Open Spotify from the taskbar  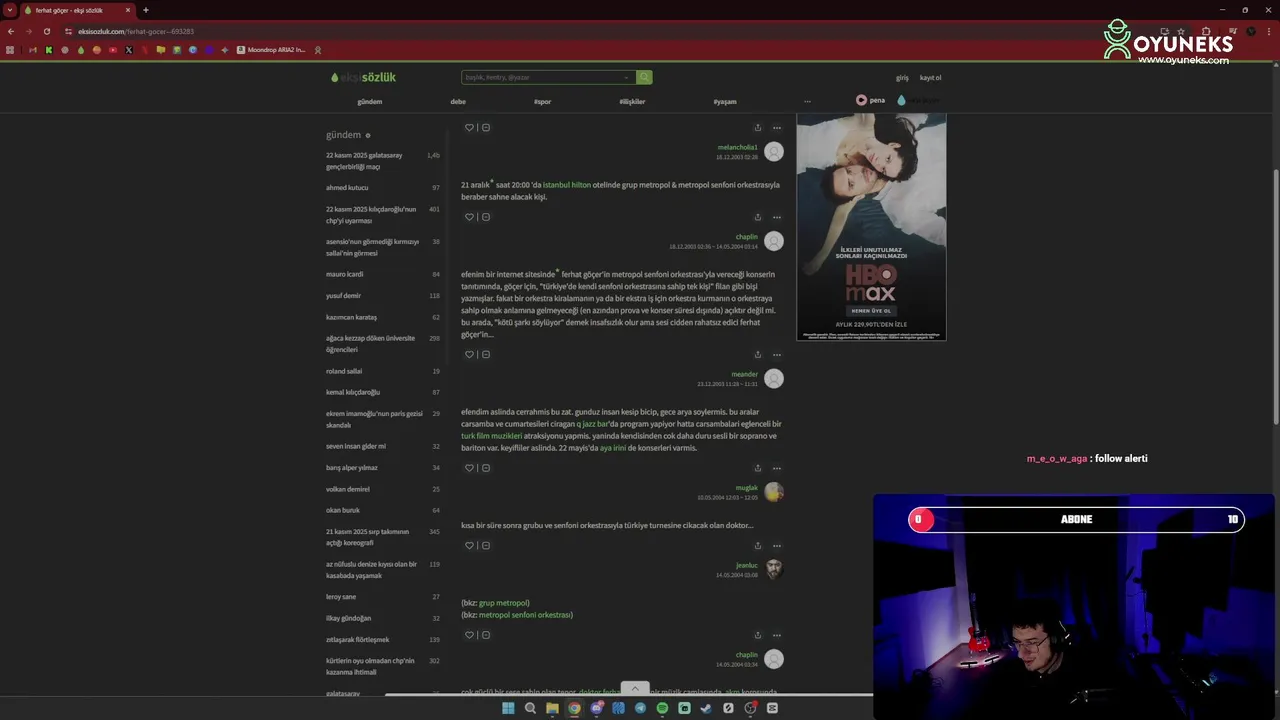662,708
